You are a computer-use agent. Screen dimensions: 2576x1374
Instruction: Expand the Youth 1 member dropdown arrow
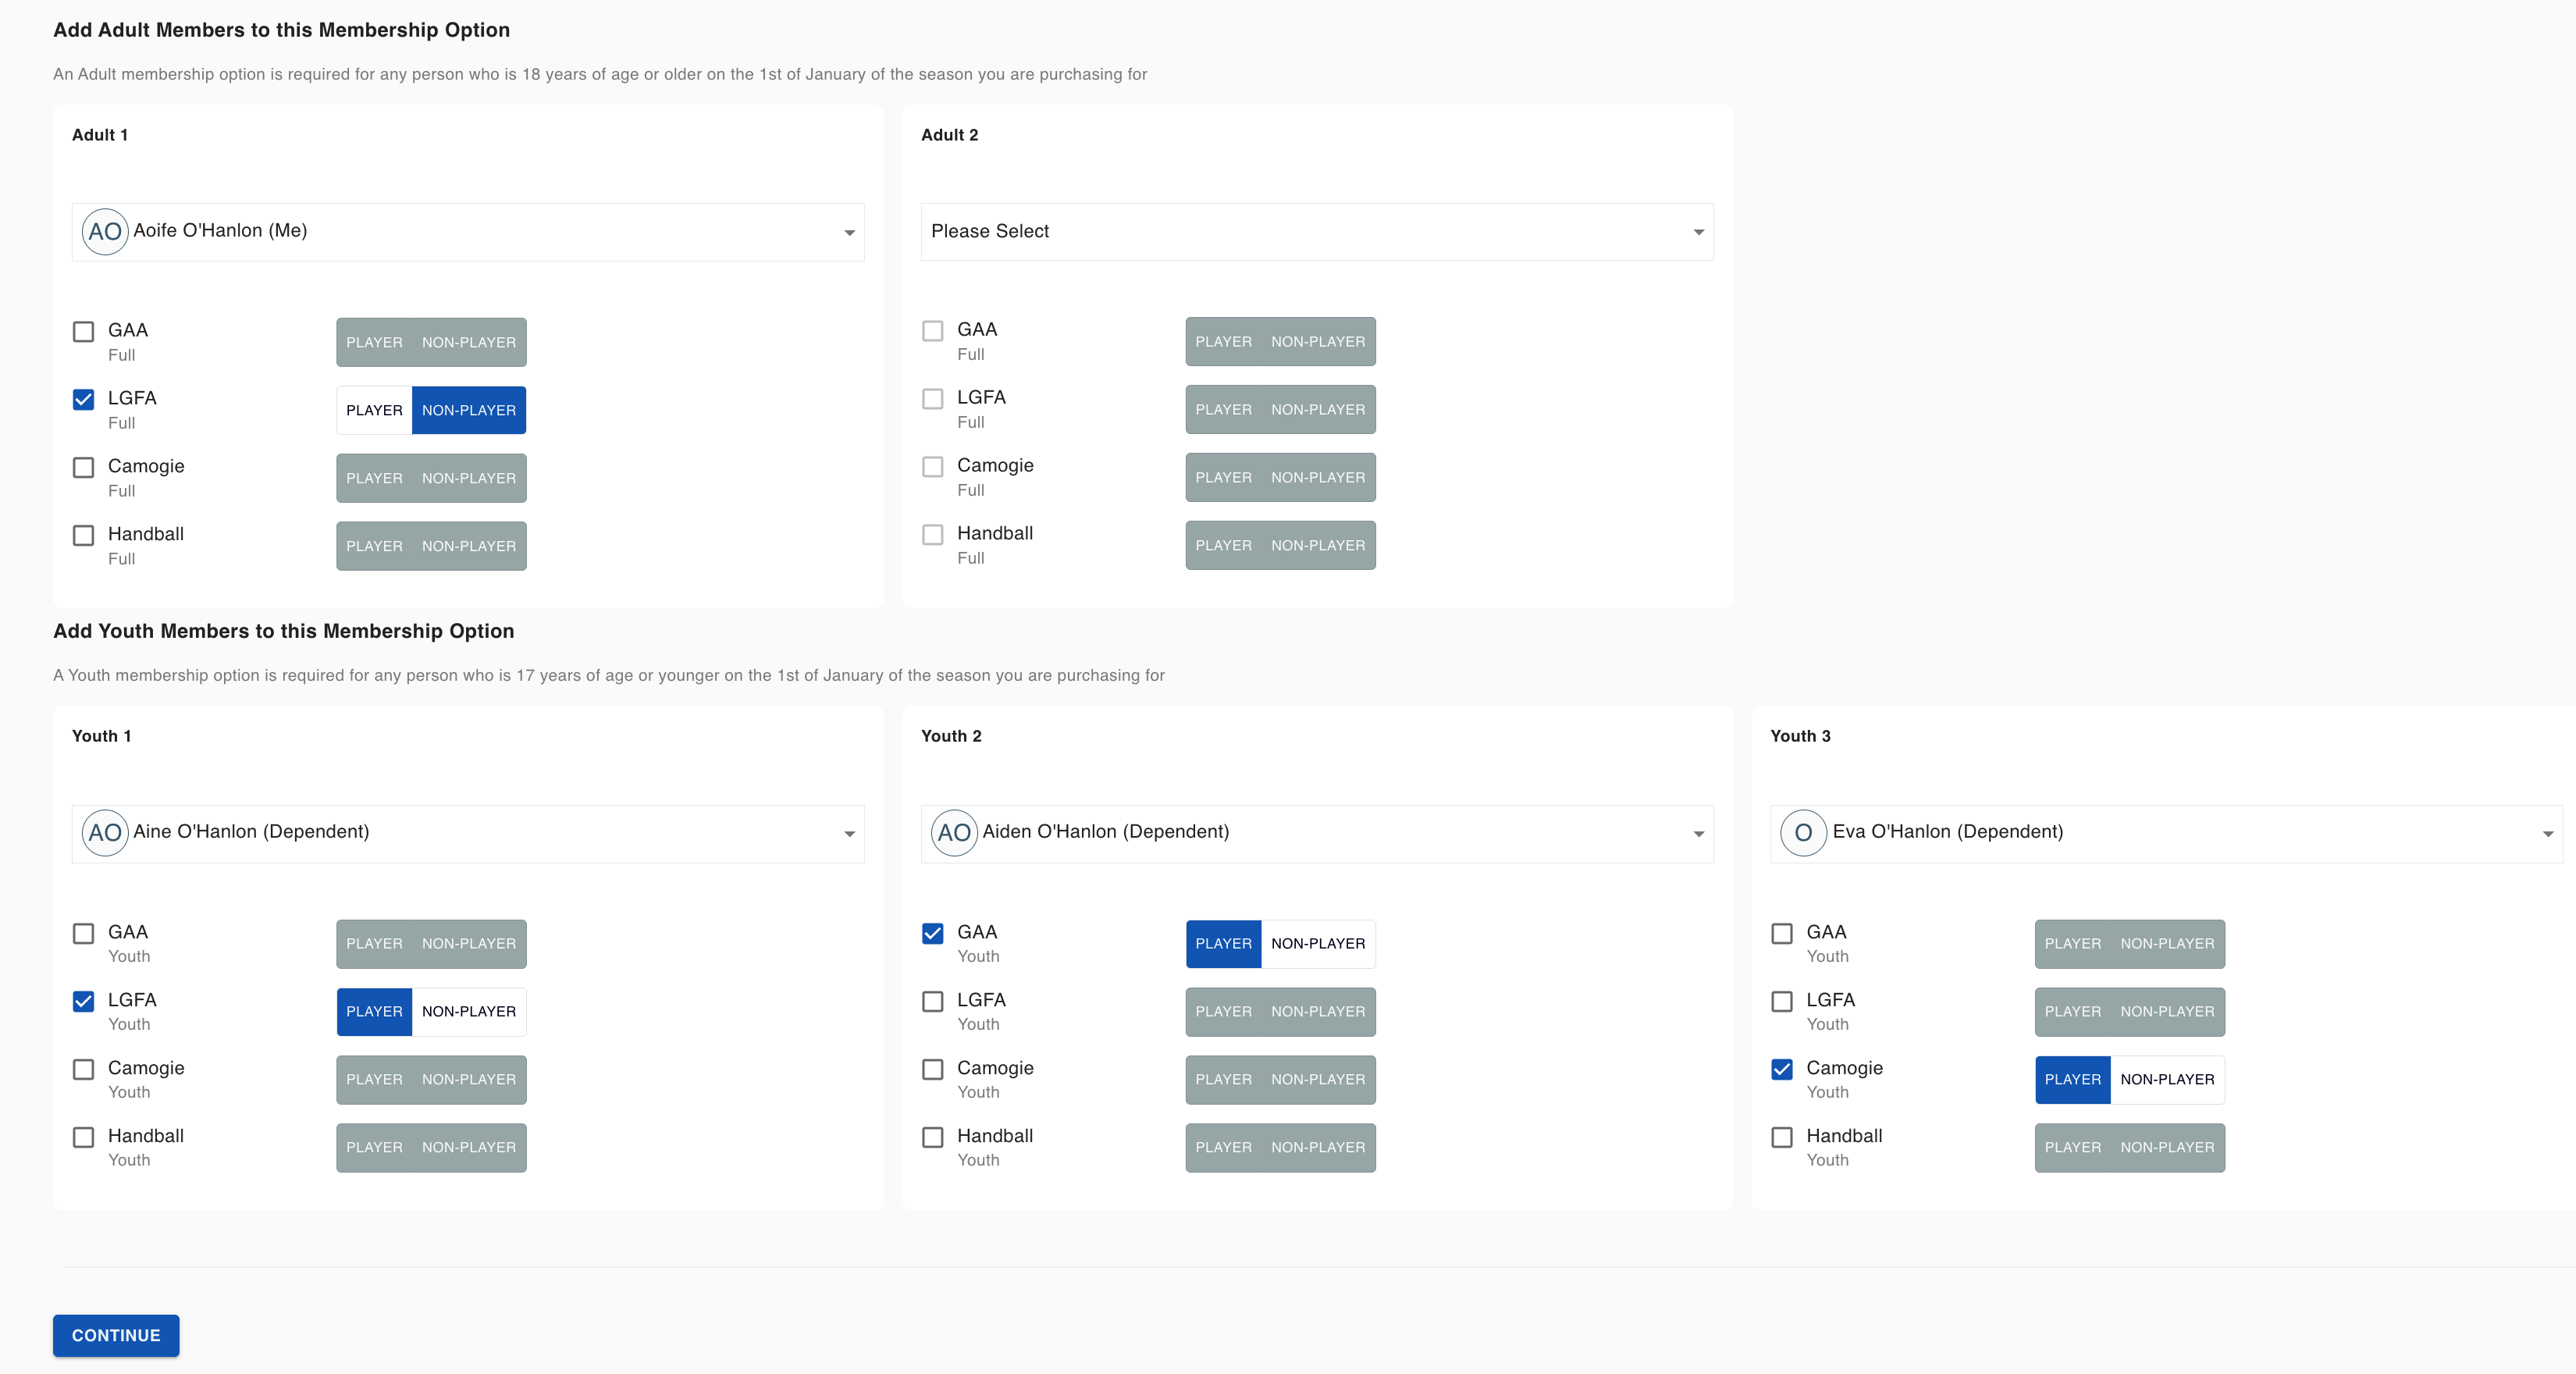tap(849, 834)
